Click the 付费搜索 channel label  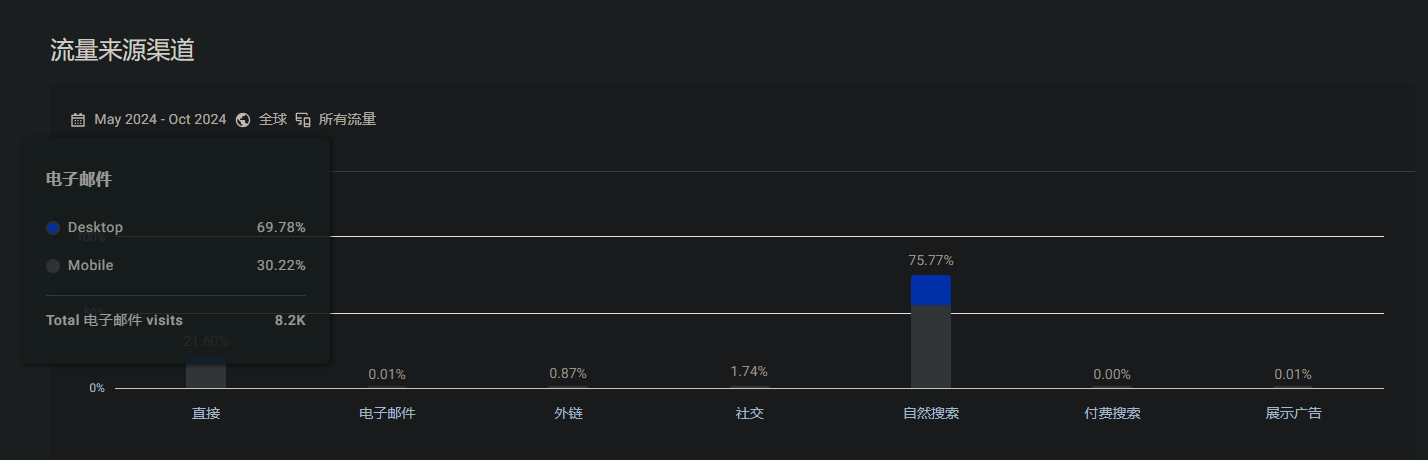[x=1112, y=413]
